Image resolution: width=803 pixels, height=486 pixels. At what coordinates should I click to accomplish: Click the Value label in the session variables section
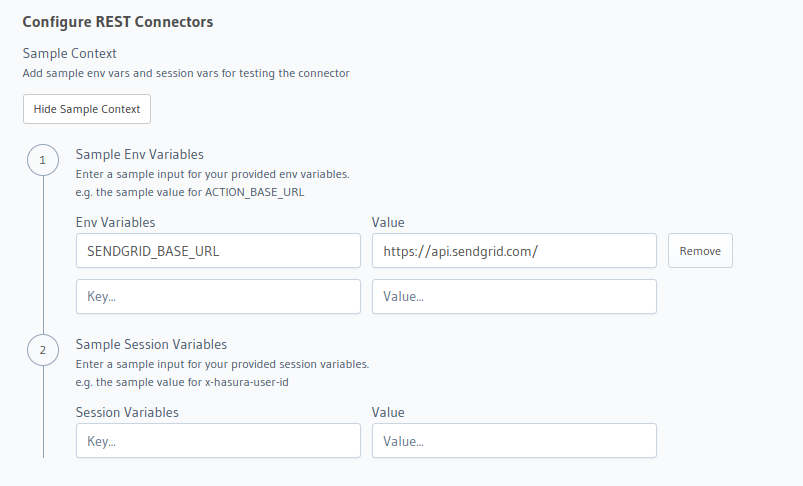coord(388,412)
